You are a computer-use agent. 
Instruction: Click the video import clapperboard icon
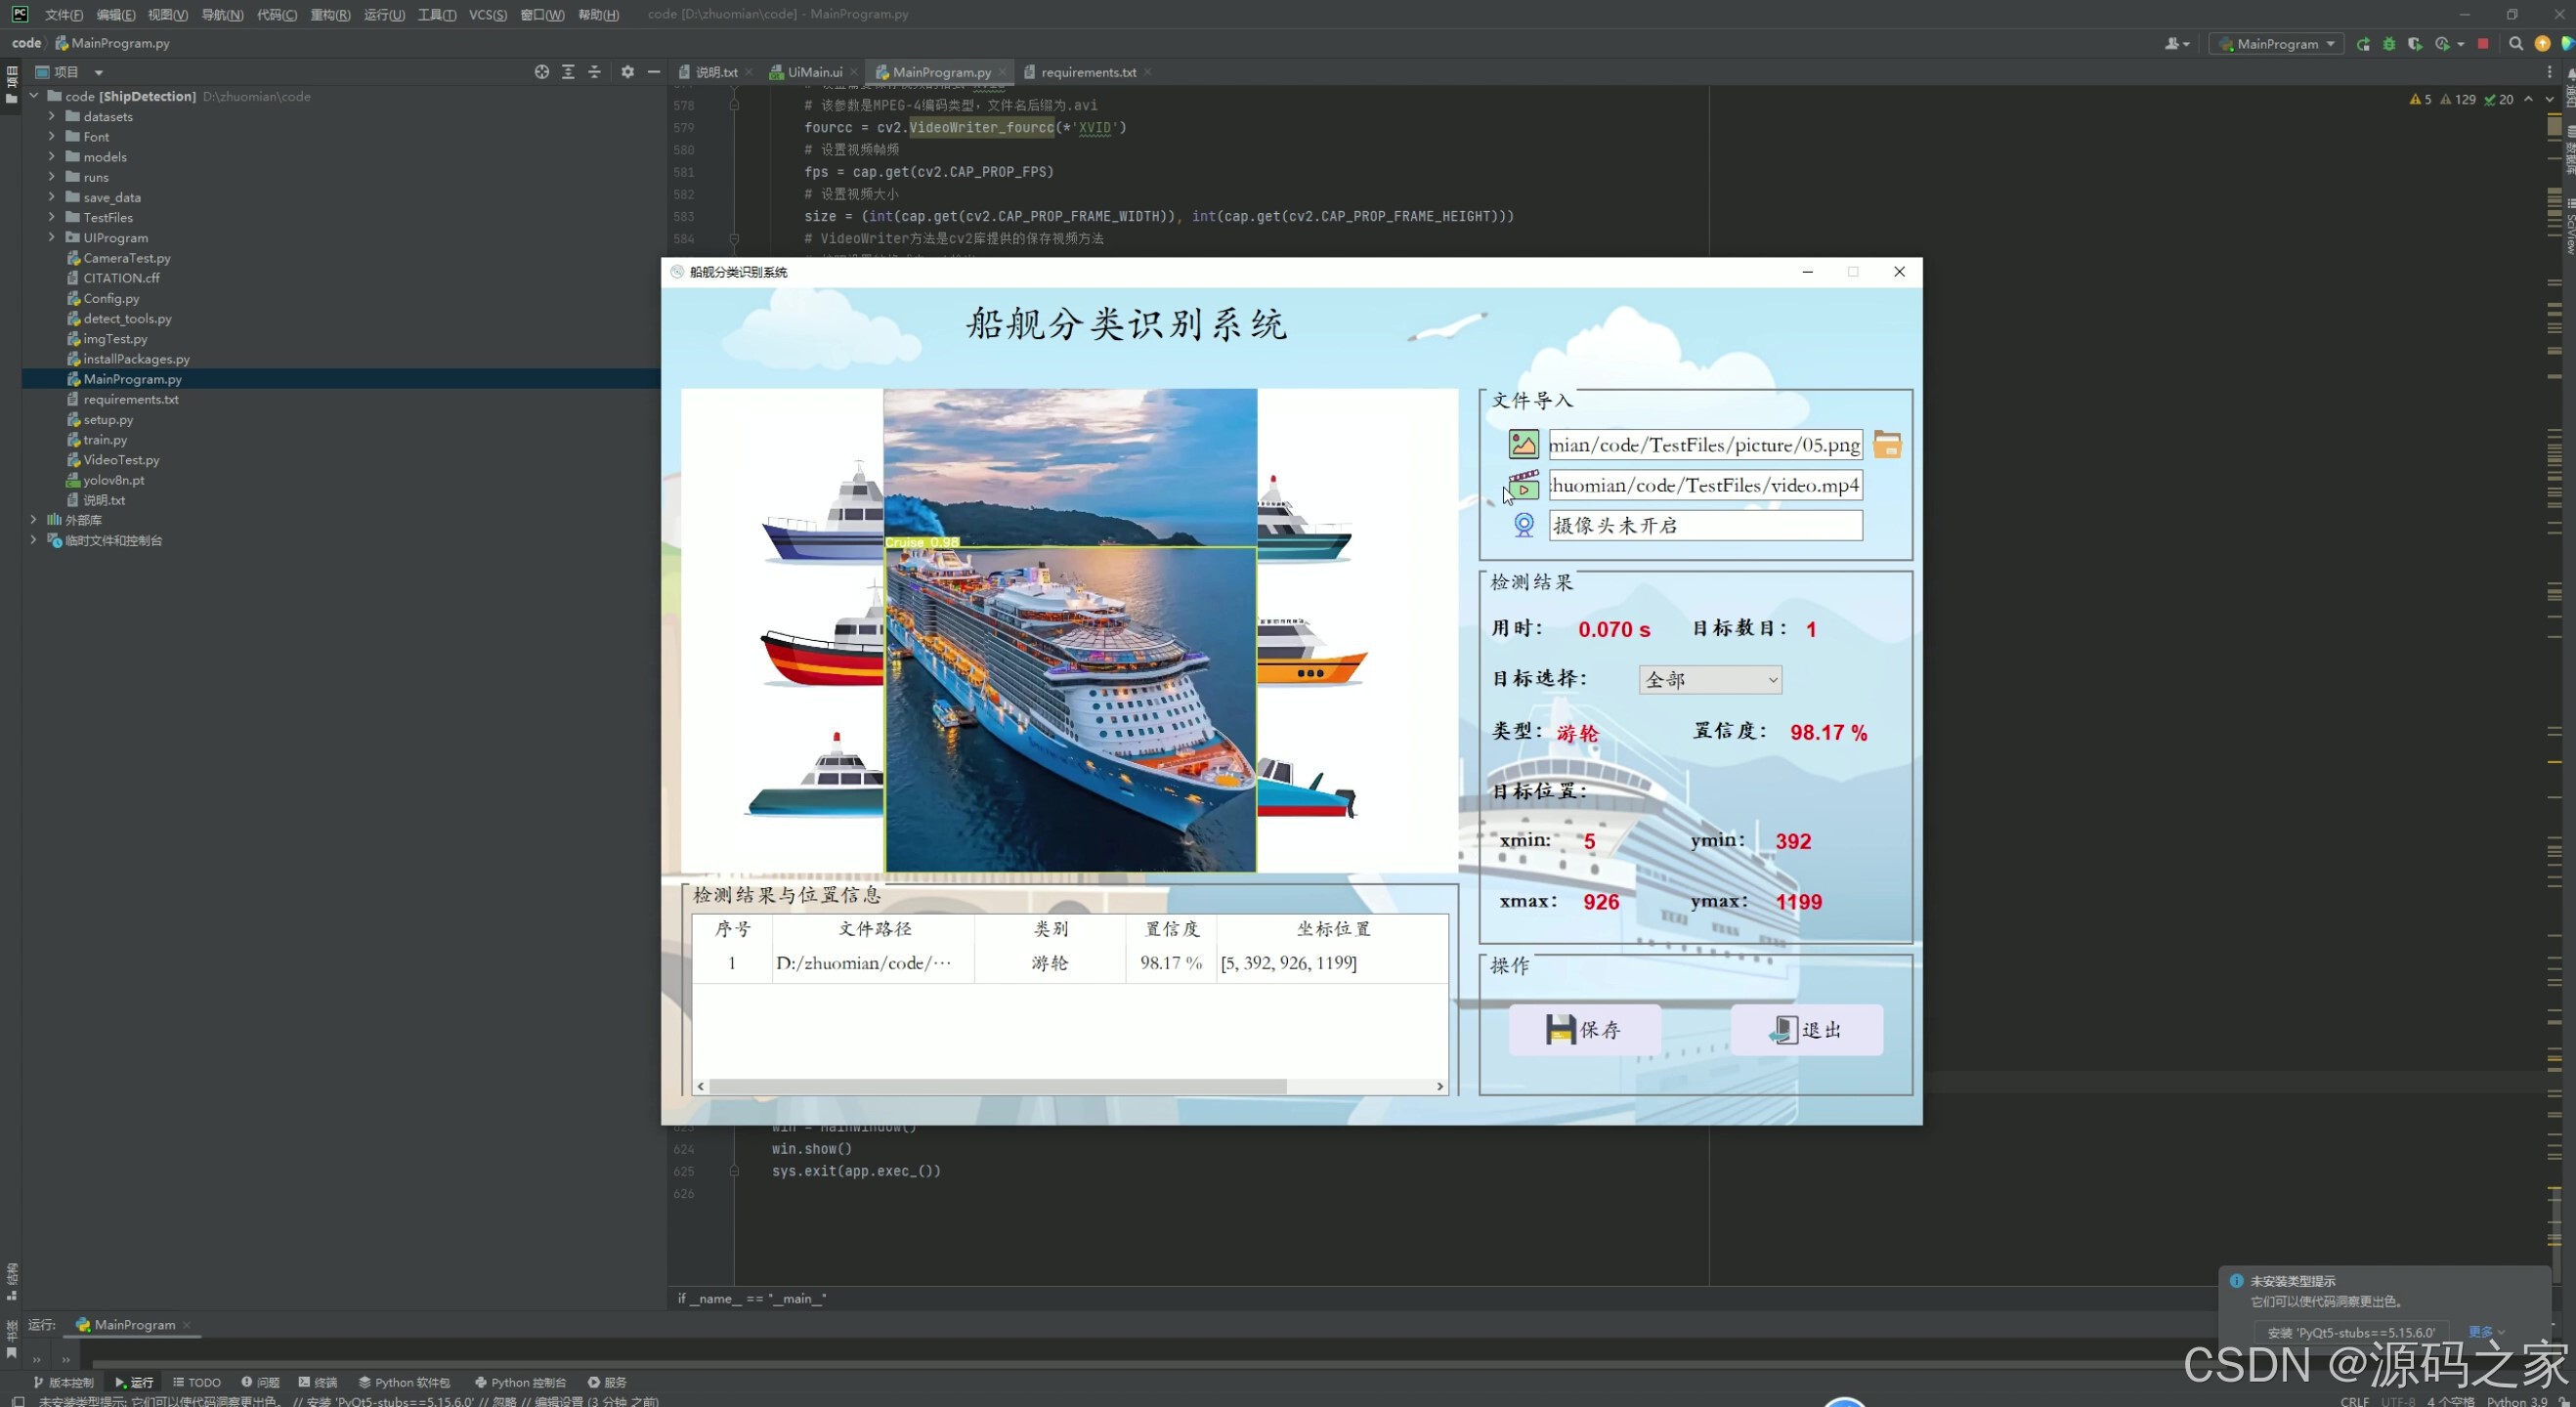[1523, 485]
